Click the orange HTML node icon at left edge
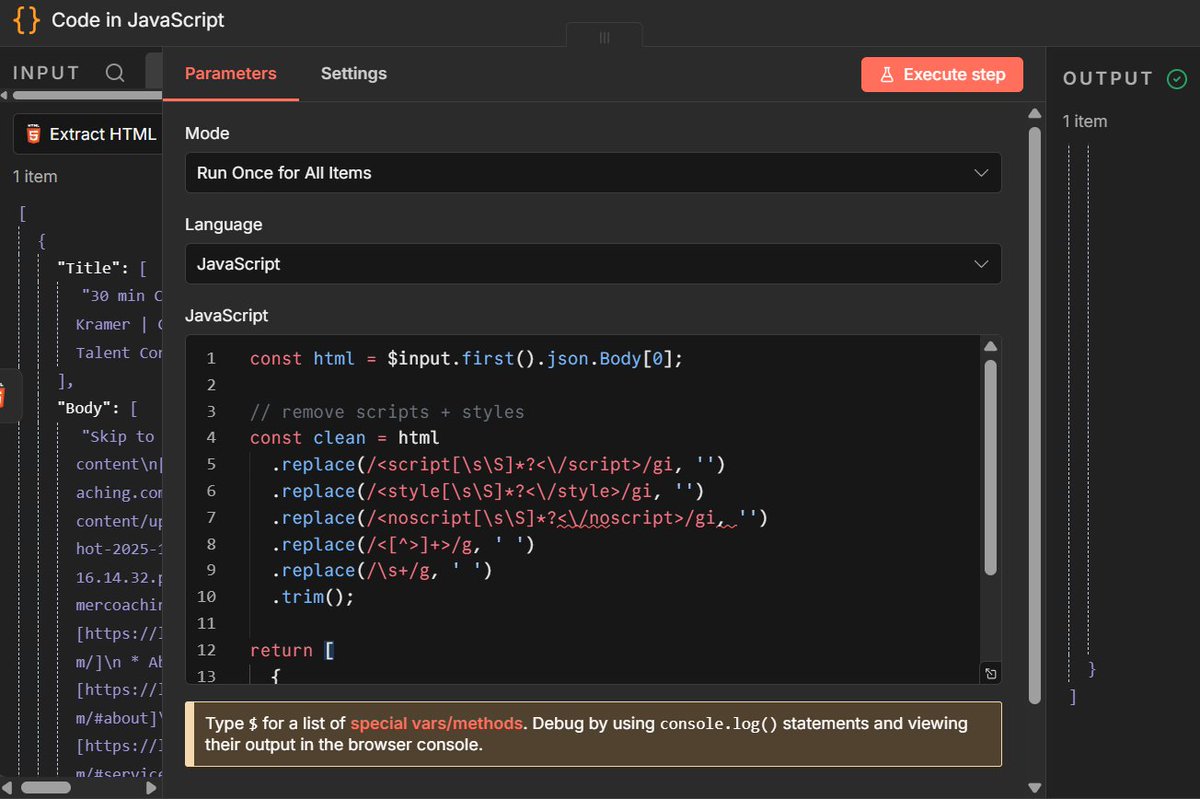 (3, 396)
